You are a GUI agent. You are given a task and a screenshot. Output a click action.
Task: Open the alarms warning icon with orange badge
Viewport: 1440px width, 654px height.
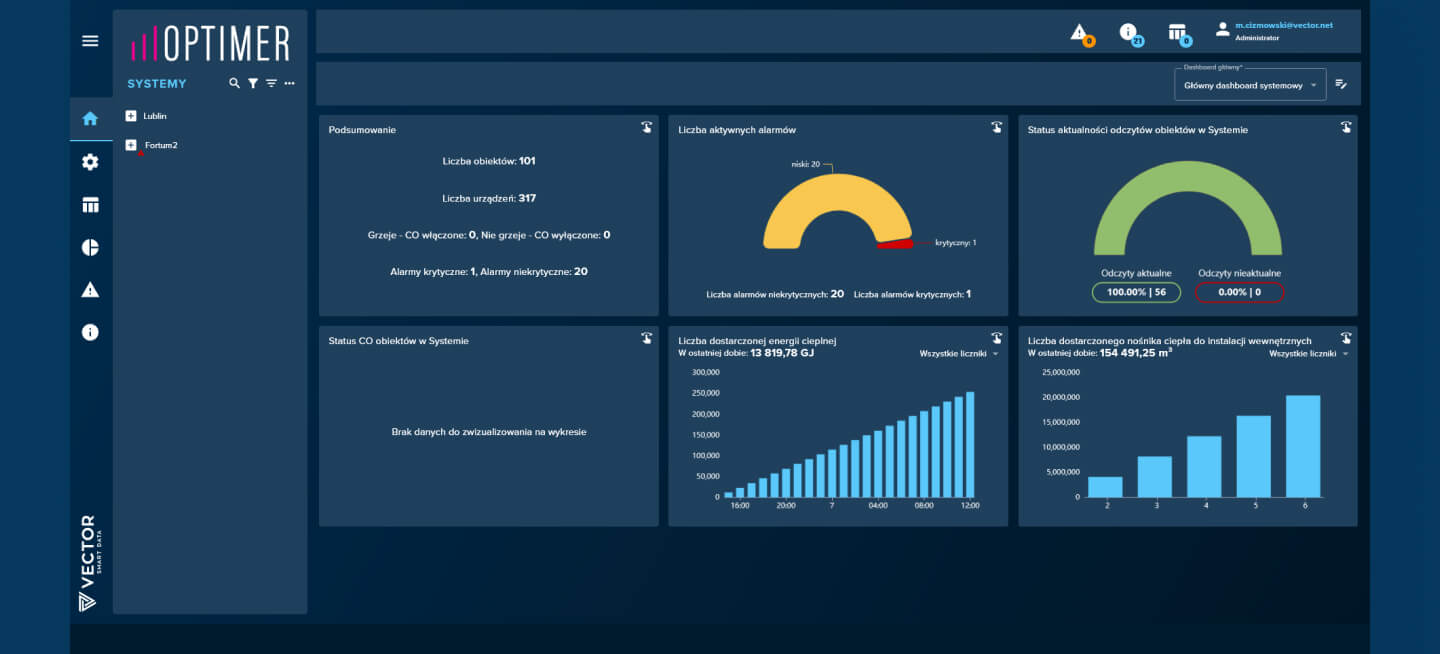(1079, 32)
